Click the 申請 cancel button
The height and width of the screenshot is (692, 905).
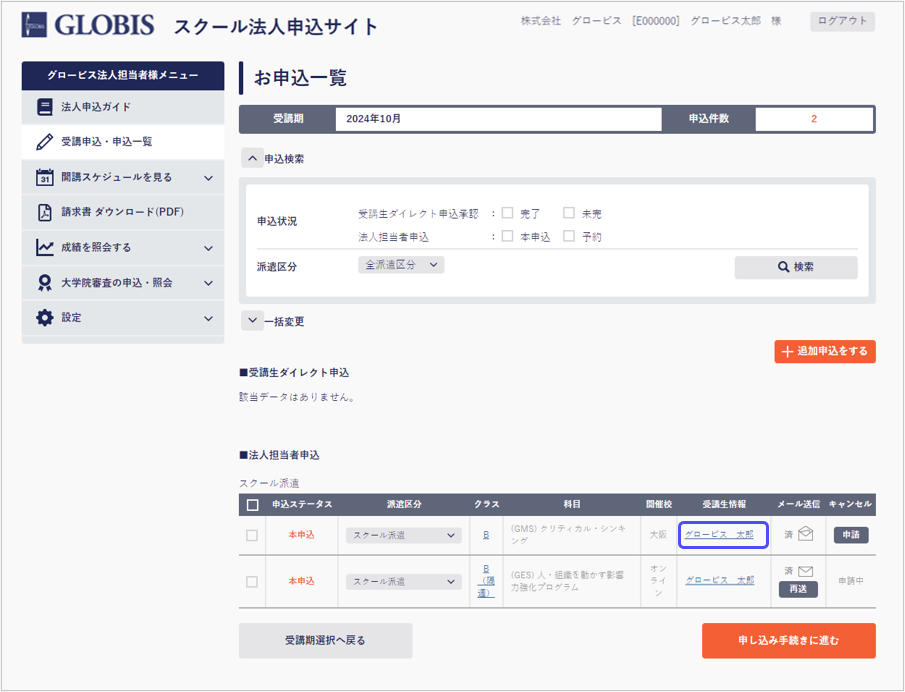pos(851,535)
